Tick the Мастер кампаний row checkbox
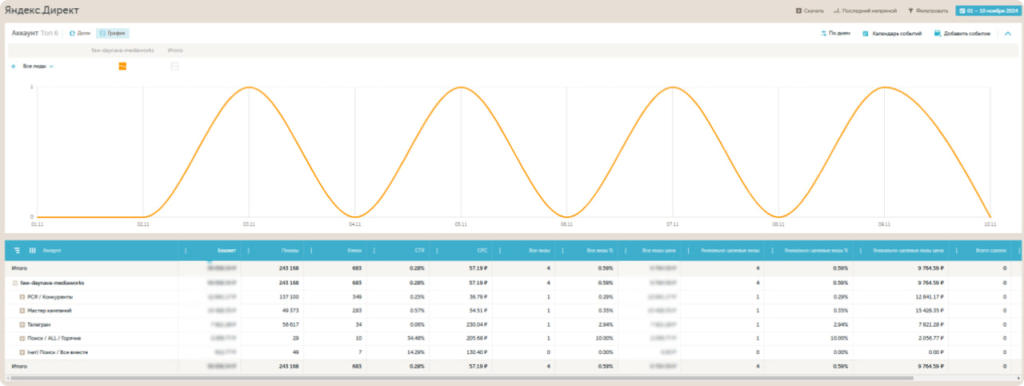Viewport: 1024px width, 386px height. point(22,310)
